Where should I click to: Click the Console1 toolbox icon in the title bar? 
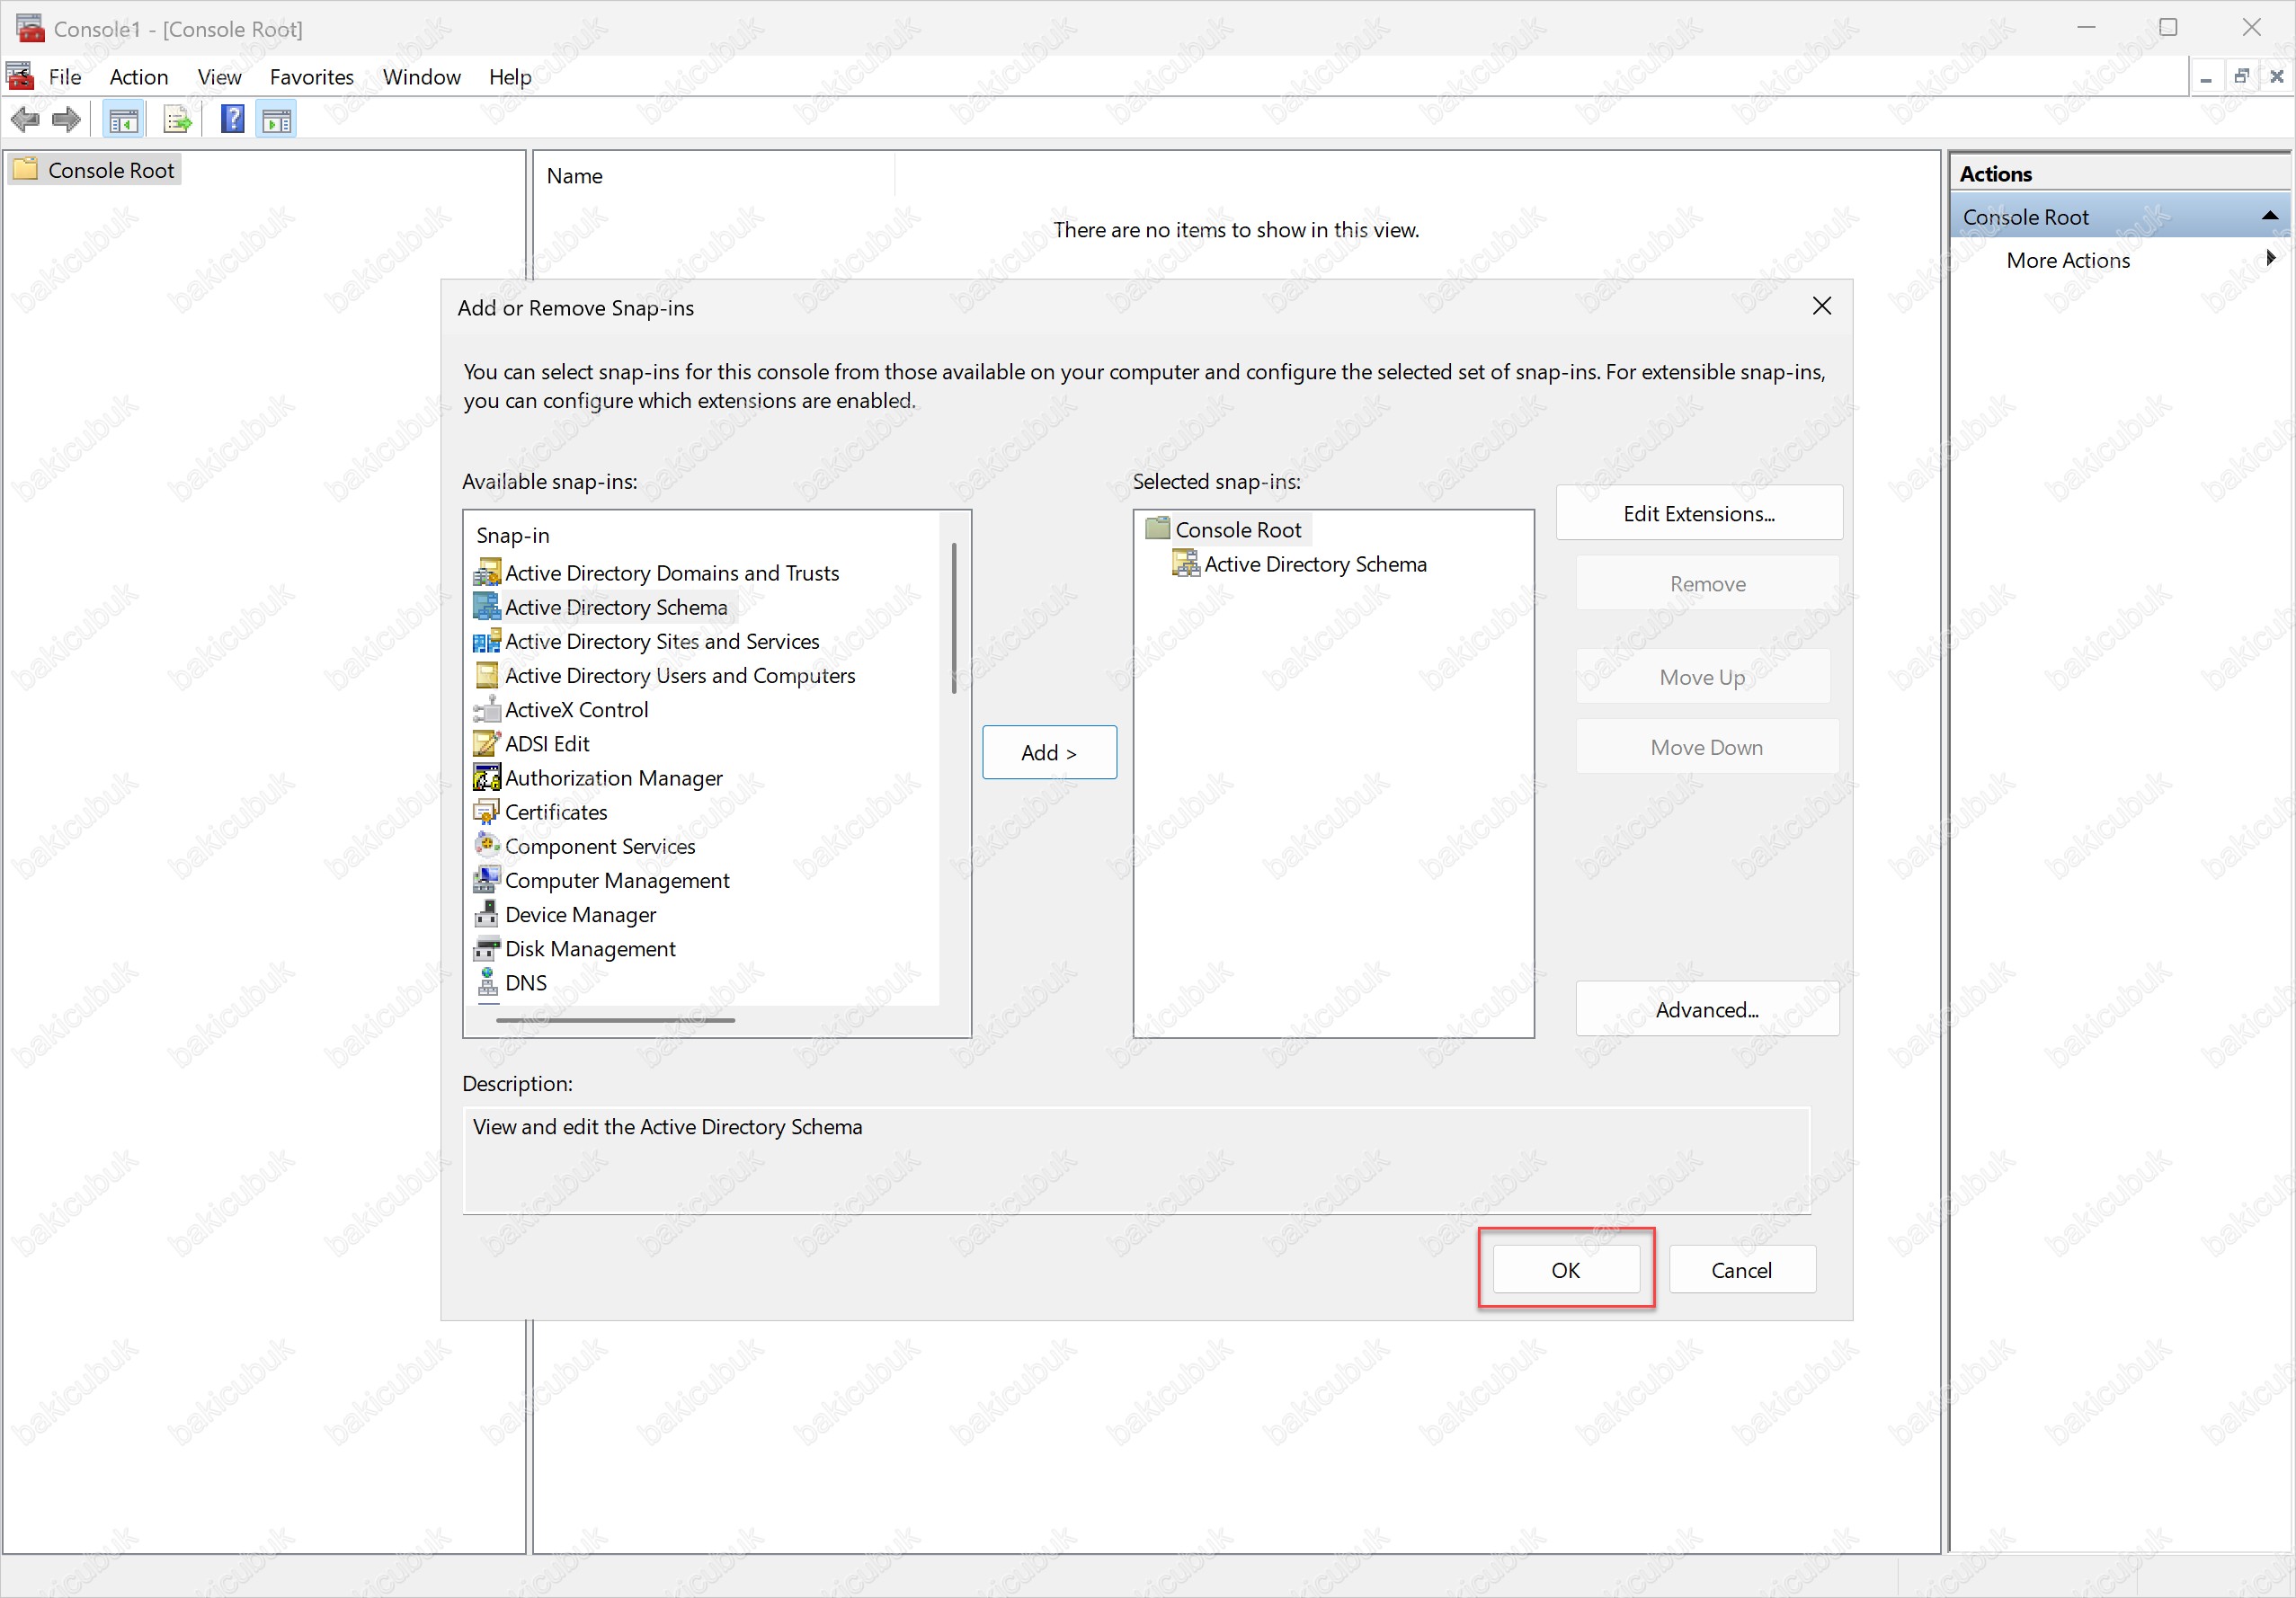click(x=30, y=28)
